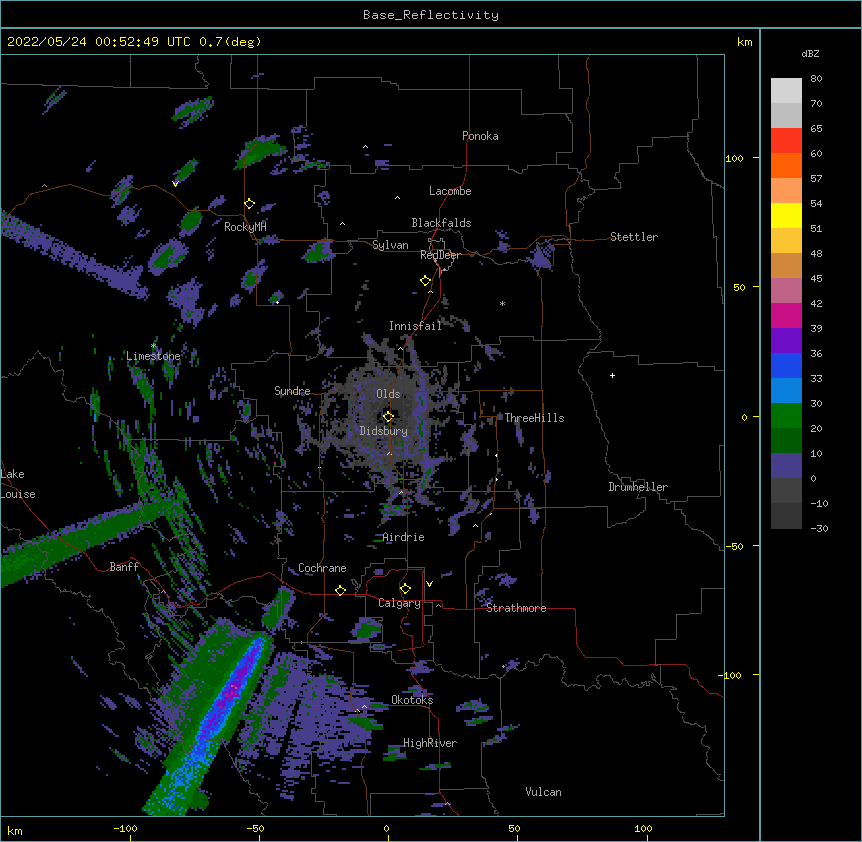This screenshot has height=842, width=862.
Task: Click the Stettler city label
Action: (x=634, y=237)
